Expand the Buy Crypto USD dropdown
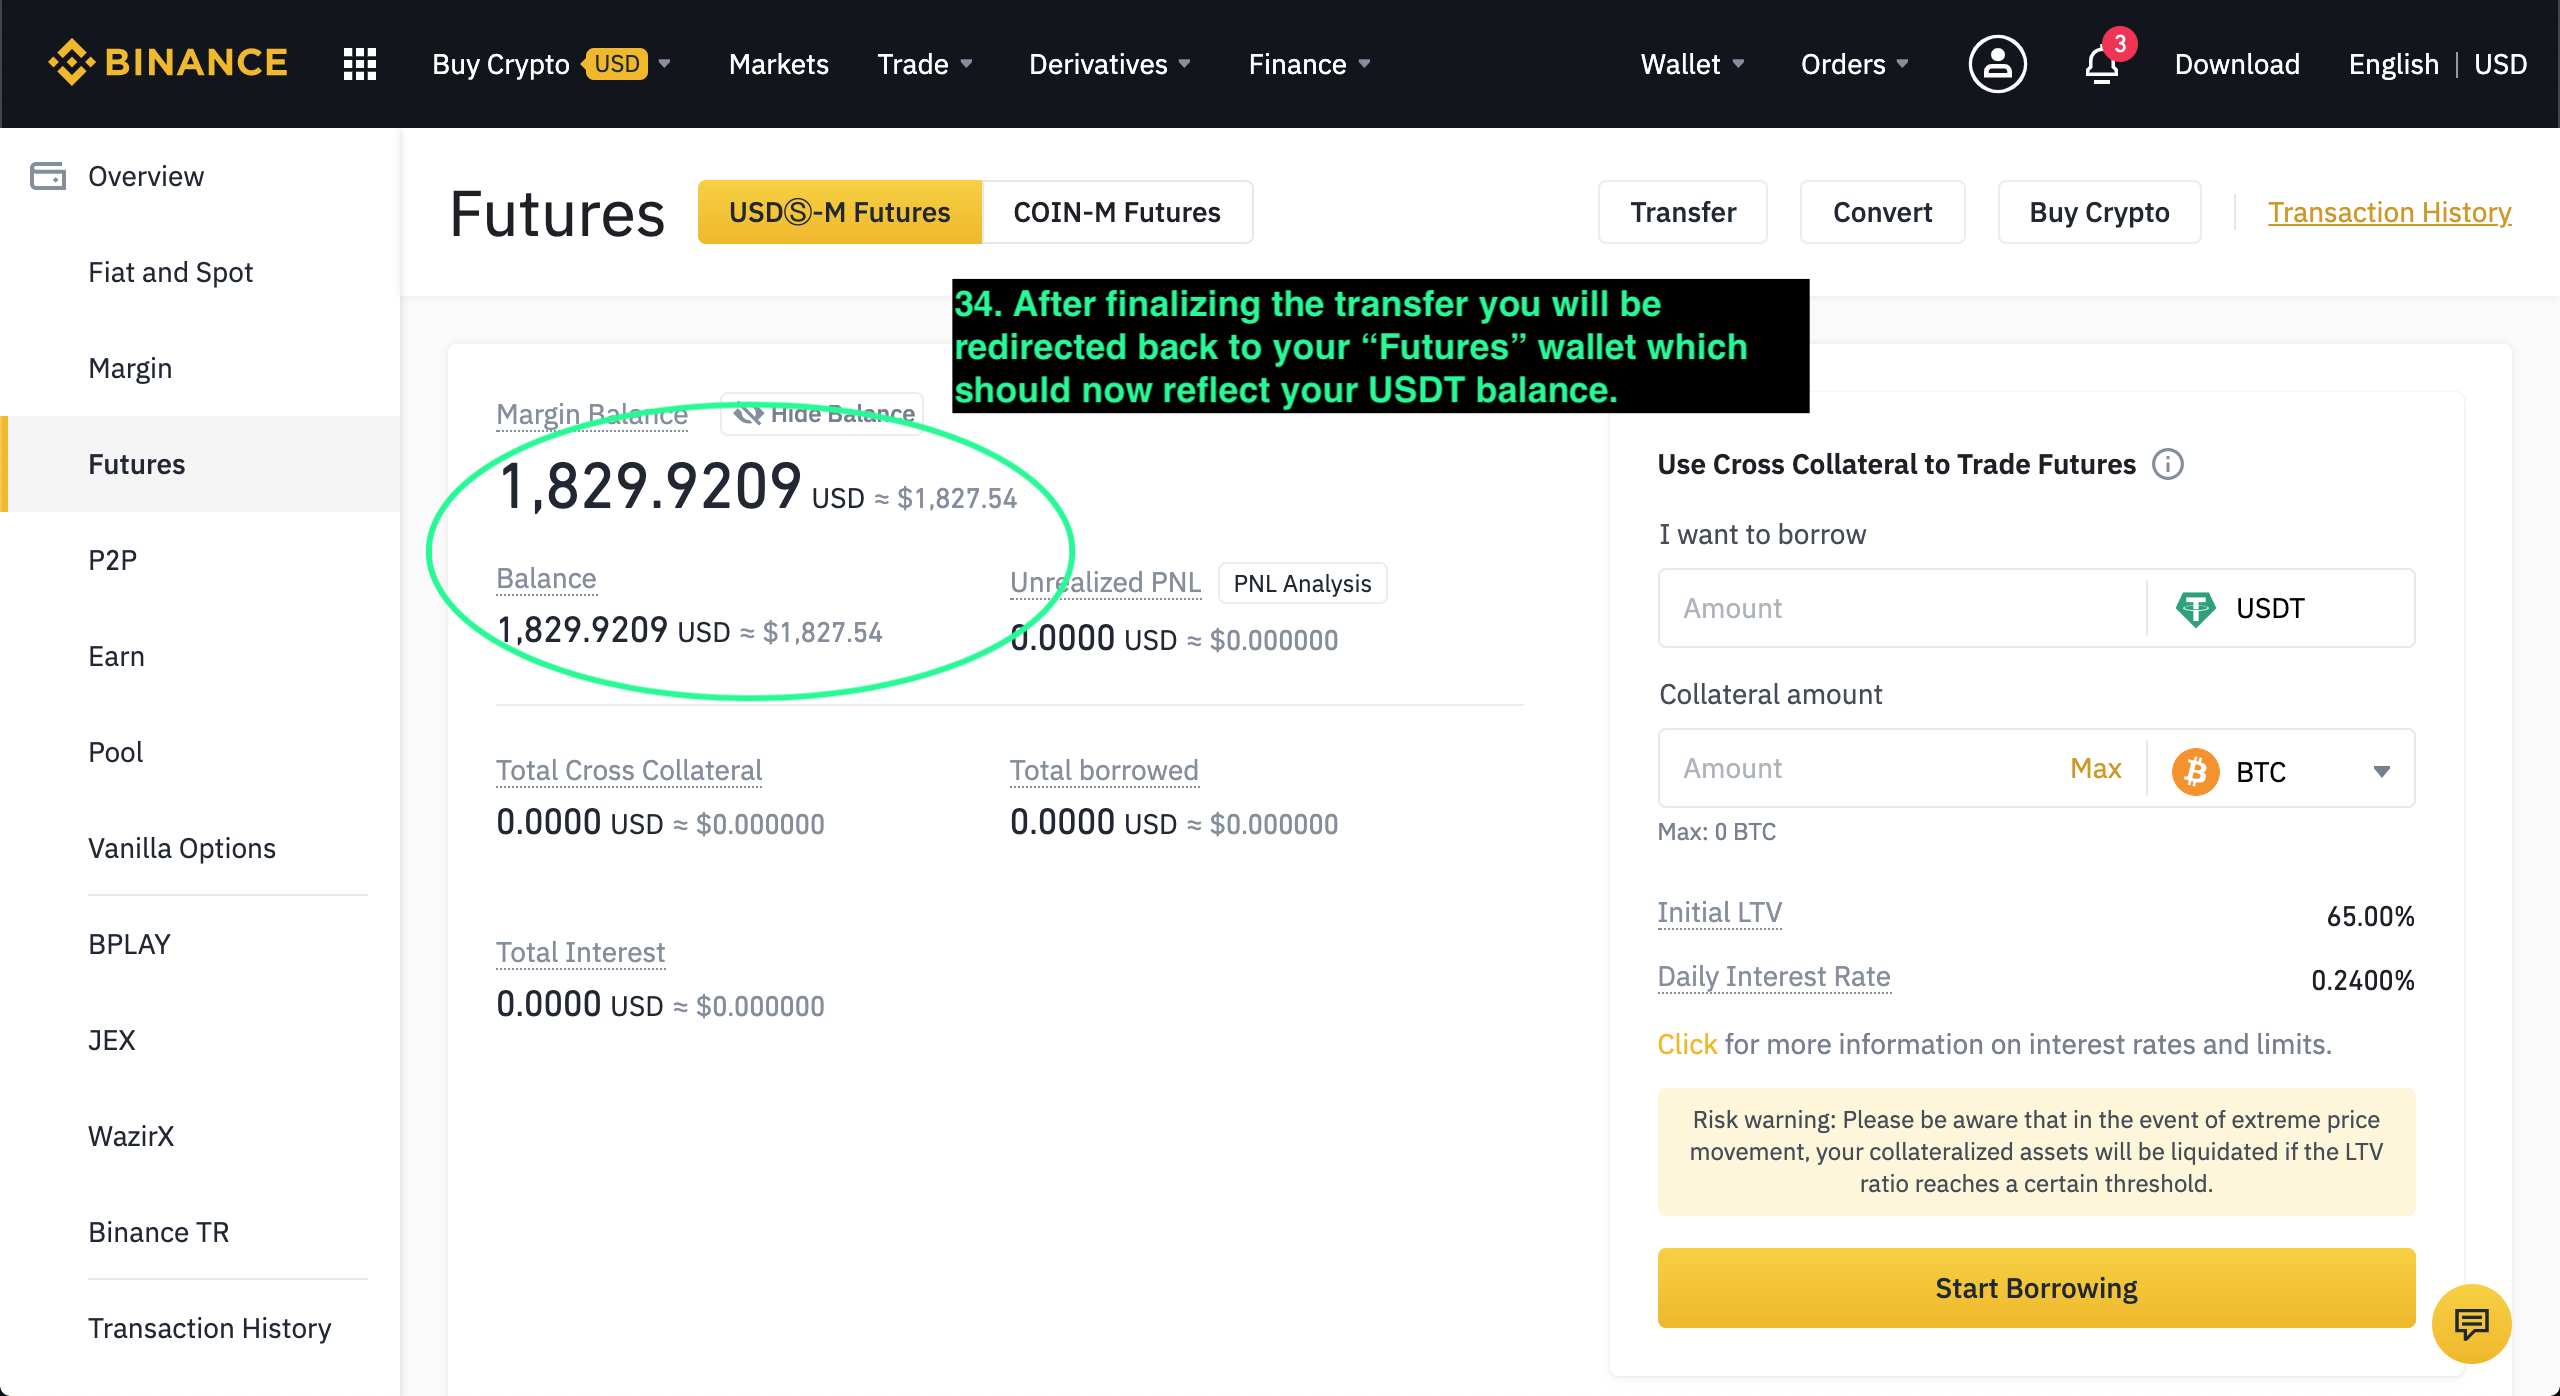This screenshot has height=1396, width=2560. click(x=552, y=64)
